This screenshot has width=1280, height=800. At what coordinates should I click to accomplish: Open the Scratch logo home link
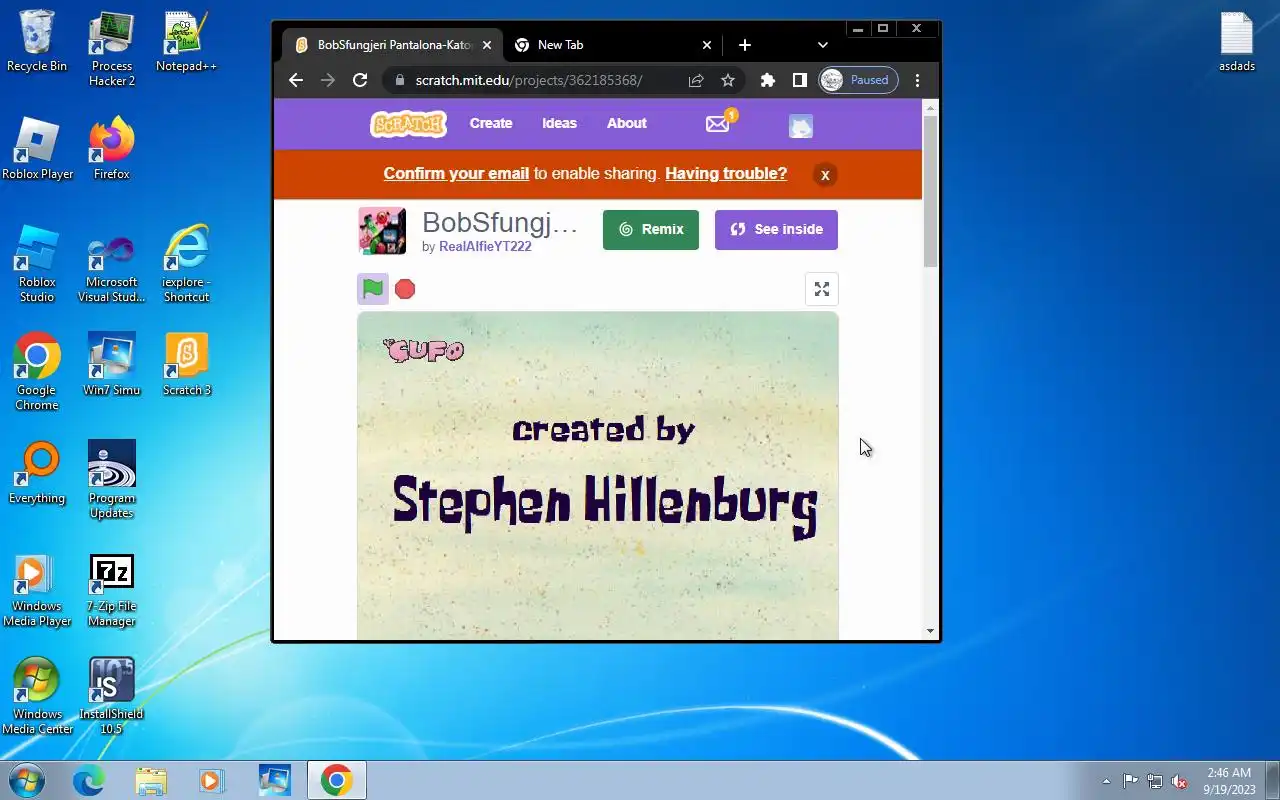408,124
